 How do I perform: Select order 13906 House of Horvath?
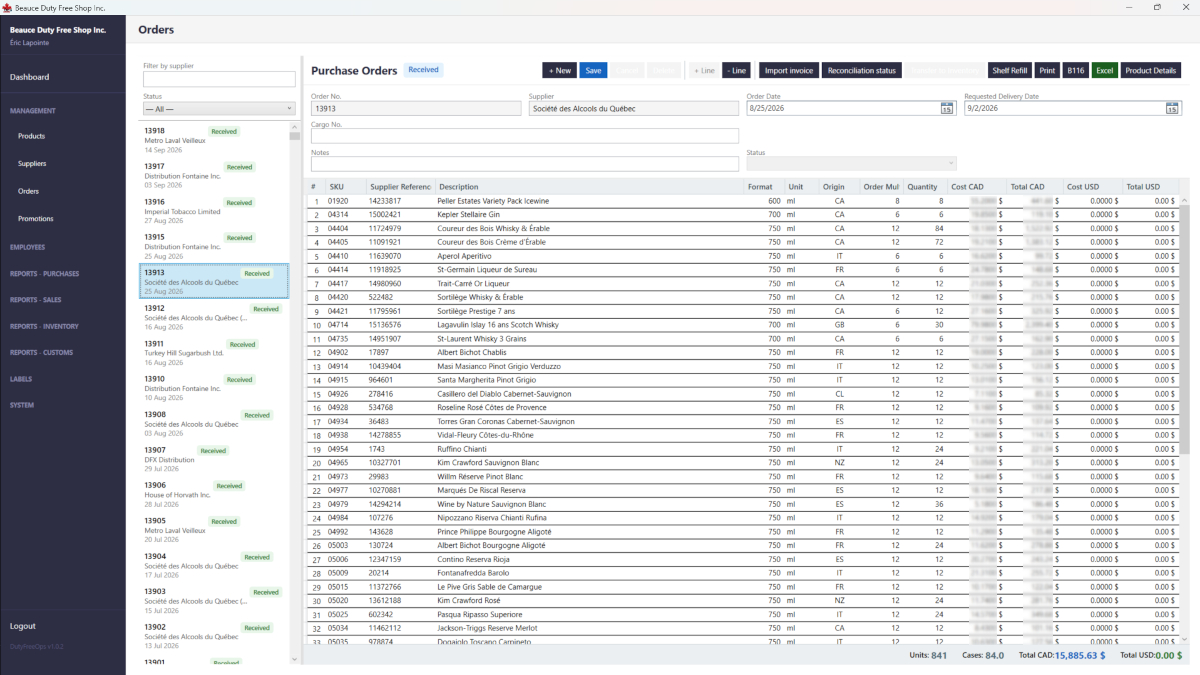pyautogui.click(x=213, y=494)
